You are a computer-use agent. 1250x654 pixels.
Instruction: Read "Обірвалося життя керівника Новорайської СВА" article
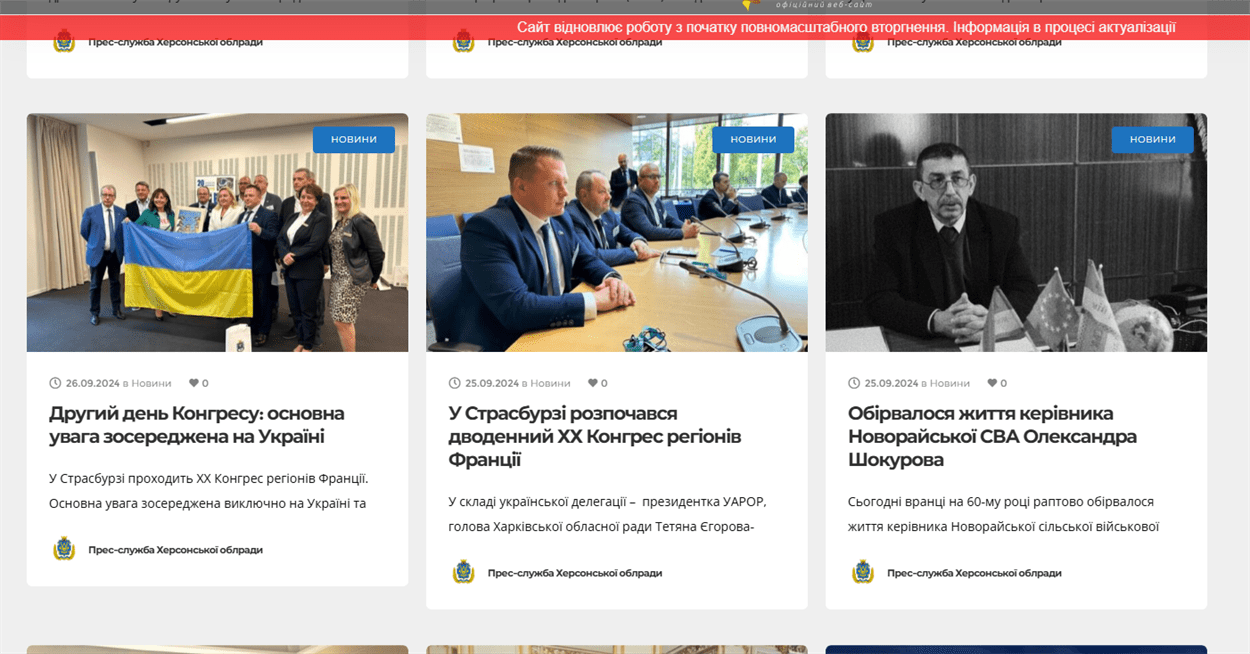coord(992,436)
